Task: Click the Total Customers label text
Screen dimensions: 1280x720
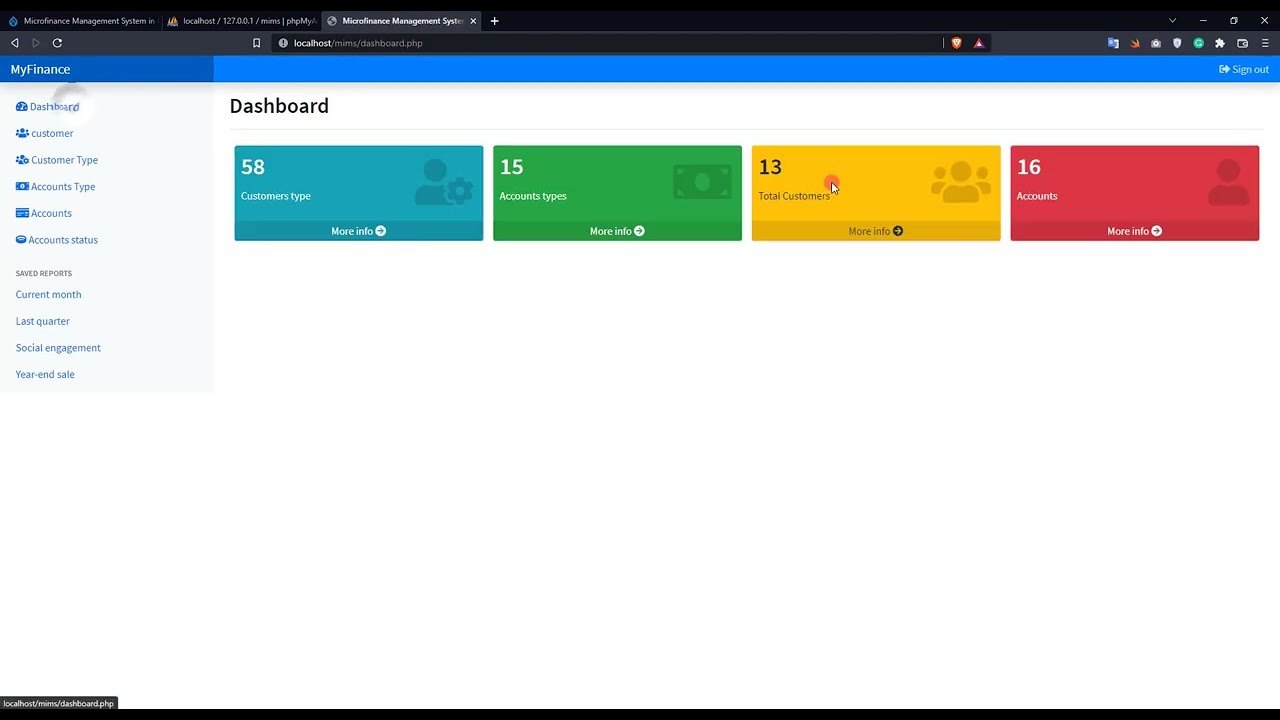Action: [x=794, y=196]
